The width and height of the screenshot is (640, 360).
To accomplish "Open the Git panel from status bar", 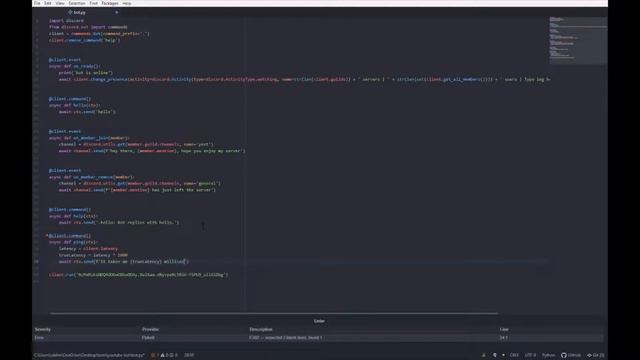I will pos(596,355).
